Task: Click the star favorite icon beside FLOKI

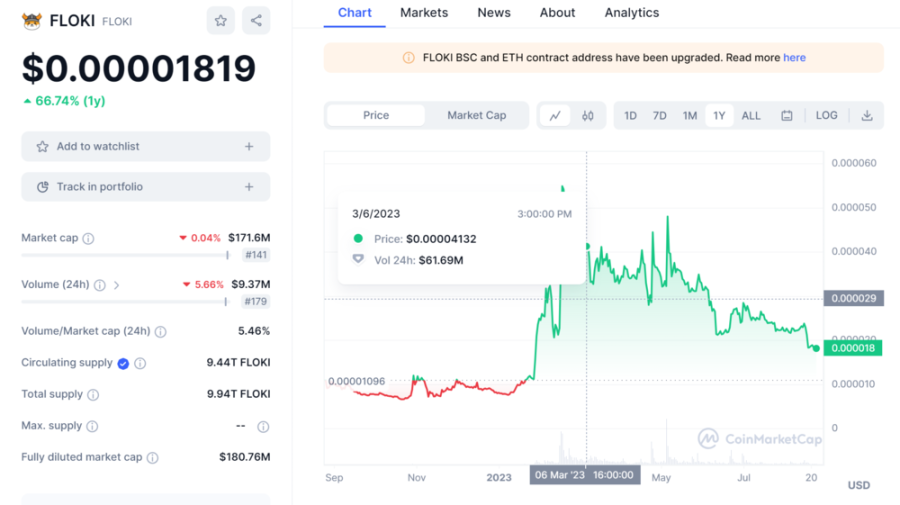Action: 220,21
